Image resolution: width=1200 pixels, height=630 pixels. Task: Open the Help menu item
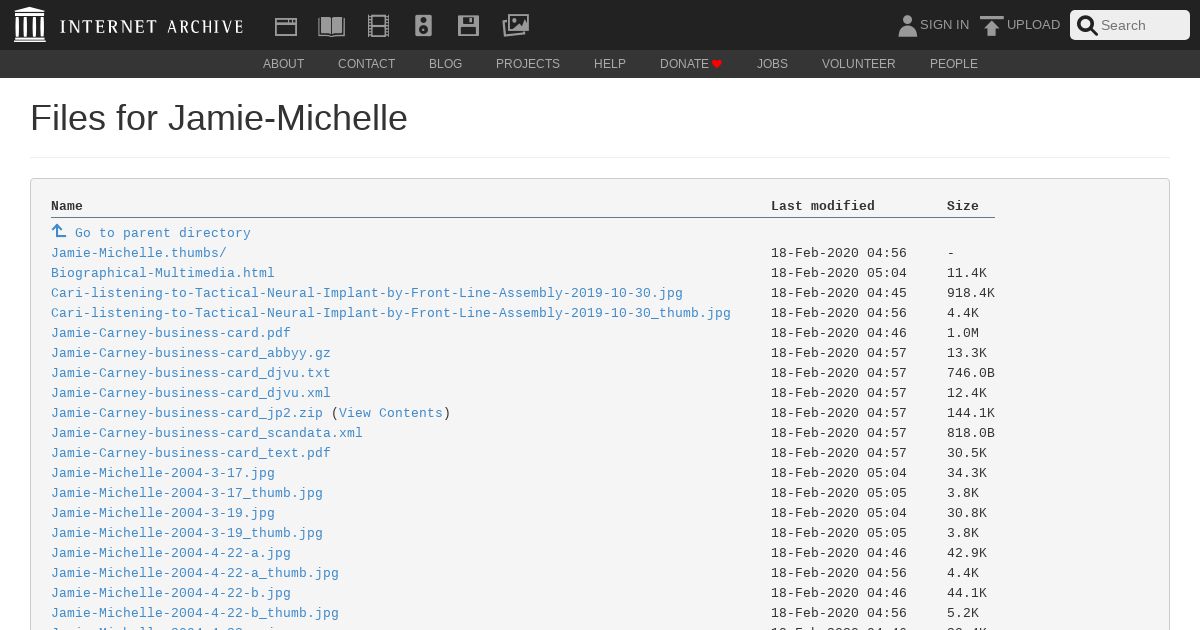click(610, 64)
